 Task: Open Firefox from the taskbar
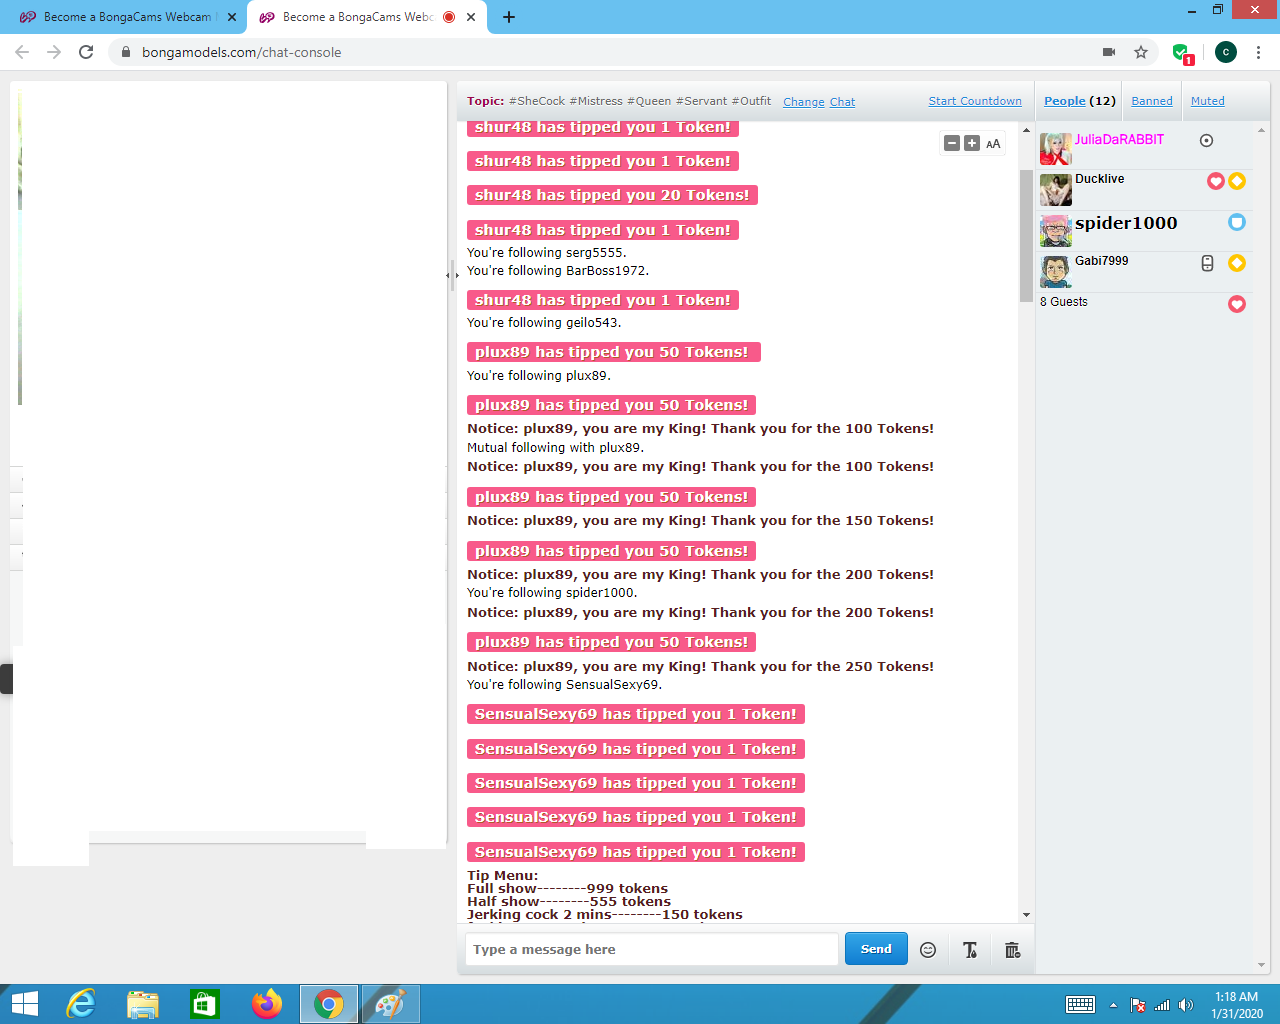(x=267, y=1004)
